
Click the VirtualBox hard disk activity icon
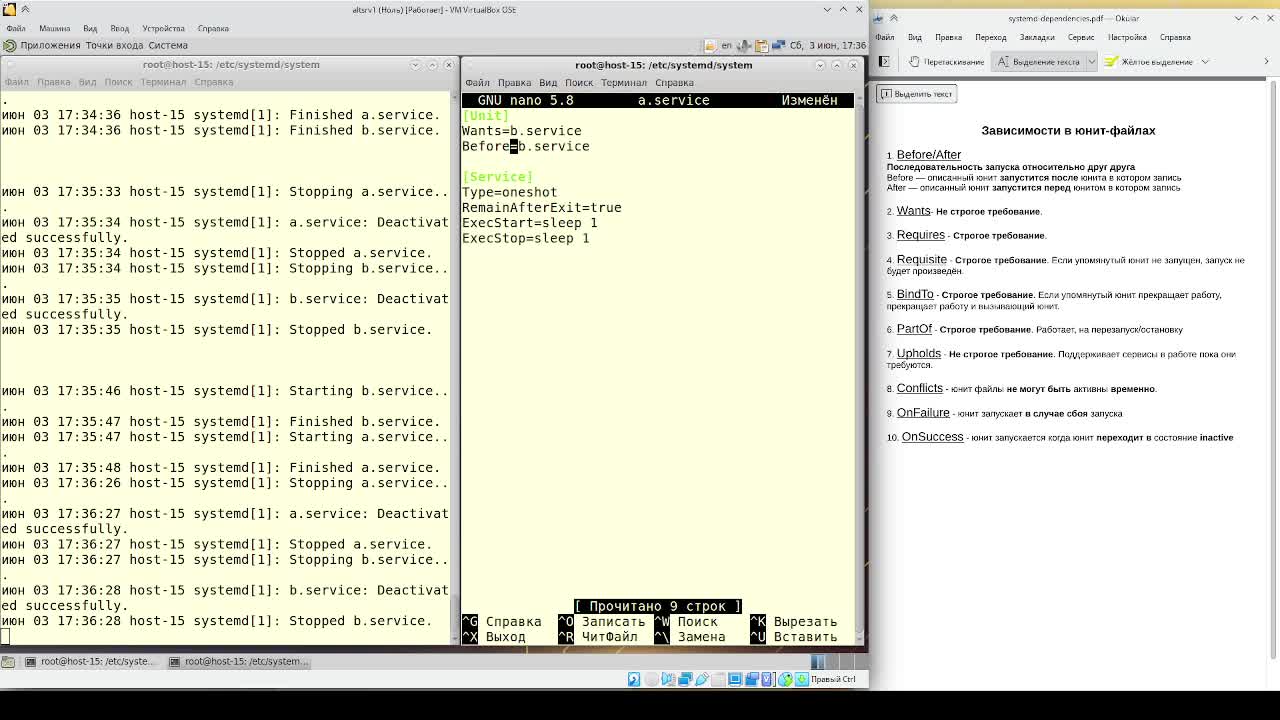(634, 679)
